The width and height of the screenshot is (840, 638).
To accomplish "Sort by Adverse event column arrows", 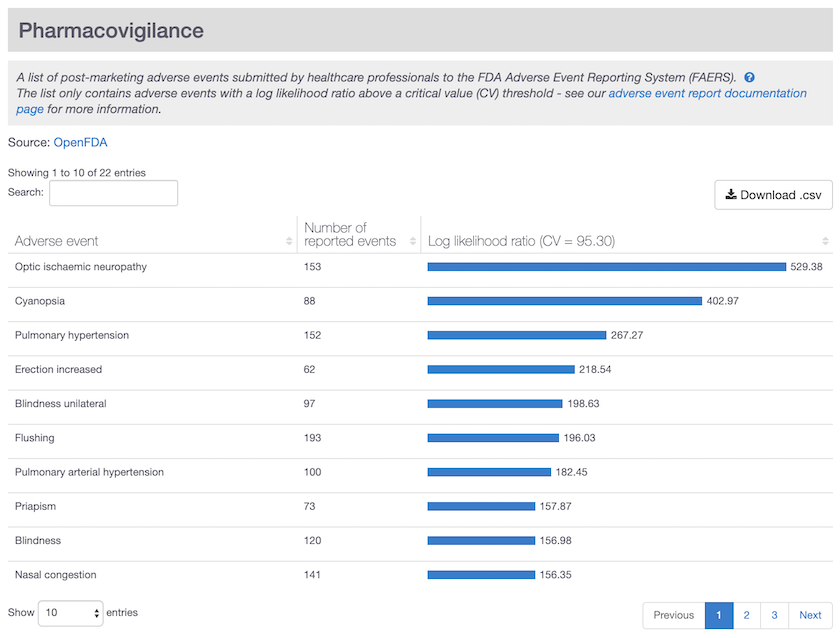I will [289, 241].
